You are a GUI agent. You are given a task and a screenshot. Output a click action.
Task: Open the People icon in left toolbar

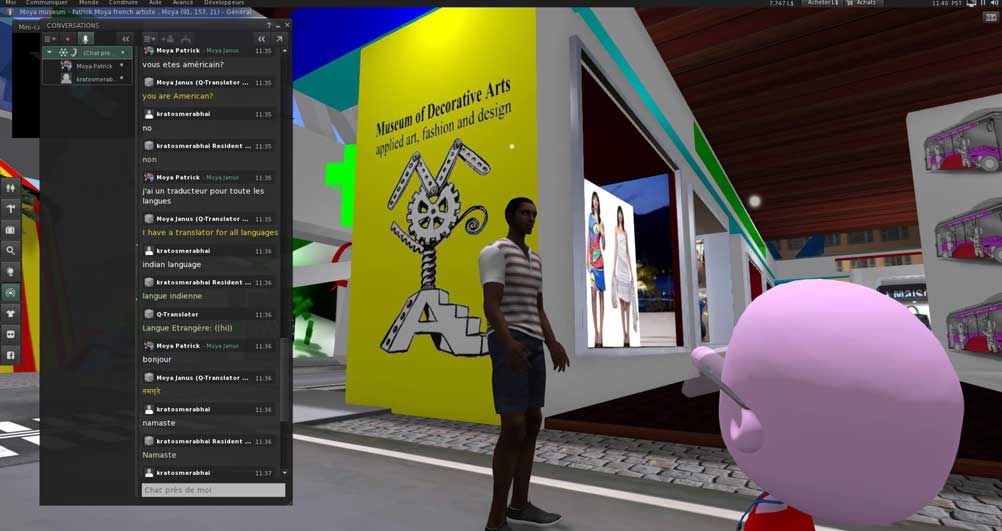coord(11,187)
